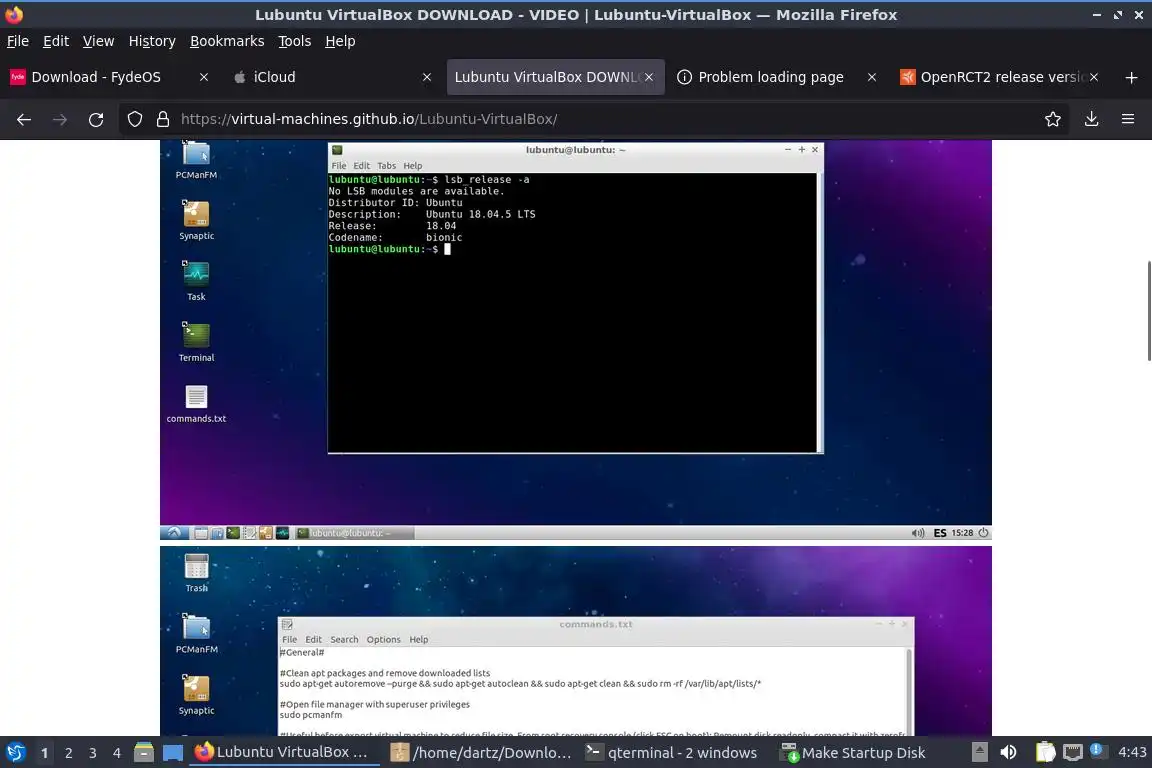The width and height of the screenshot is (1152, 768).
Task: Open the Help menu in Firefox
Action: (340, 41)
